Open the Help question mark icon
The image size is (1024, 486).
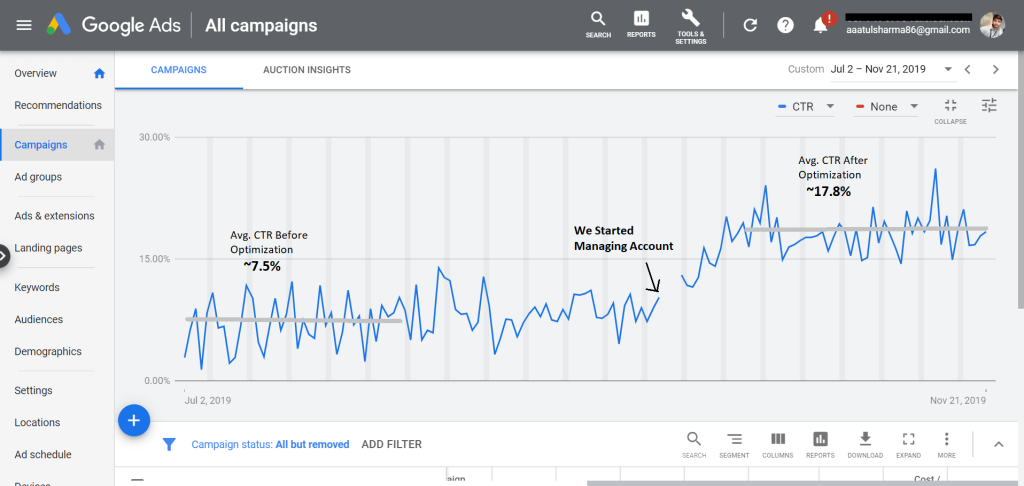[785, 25]
